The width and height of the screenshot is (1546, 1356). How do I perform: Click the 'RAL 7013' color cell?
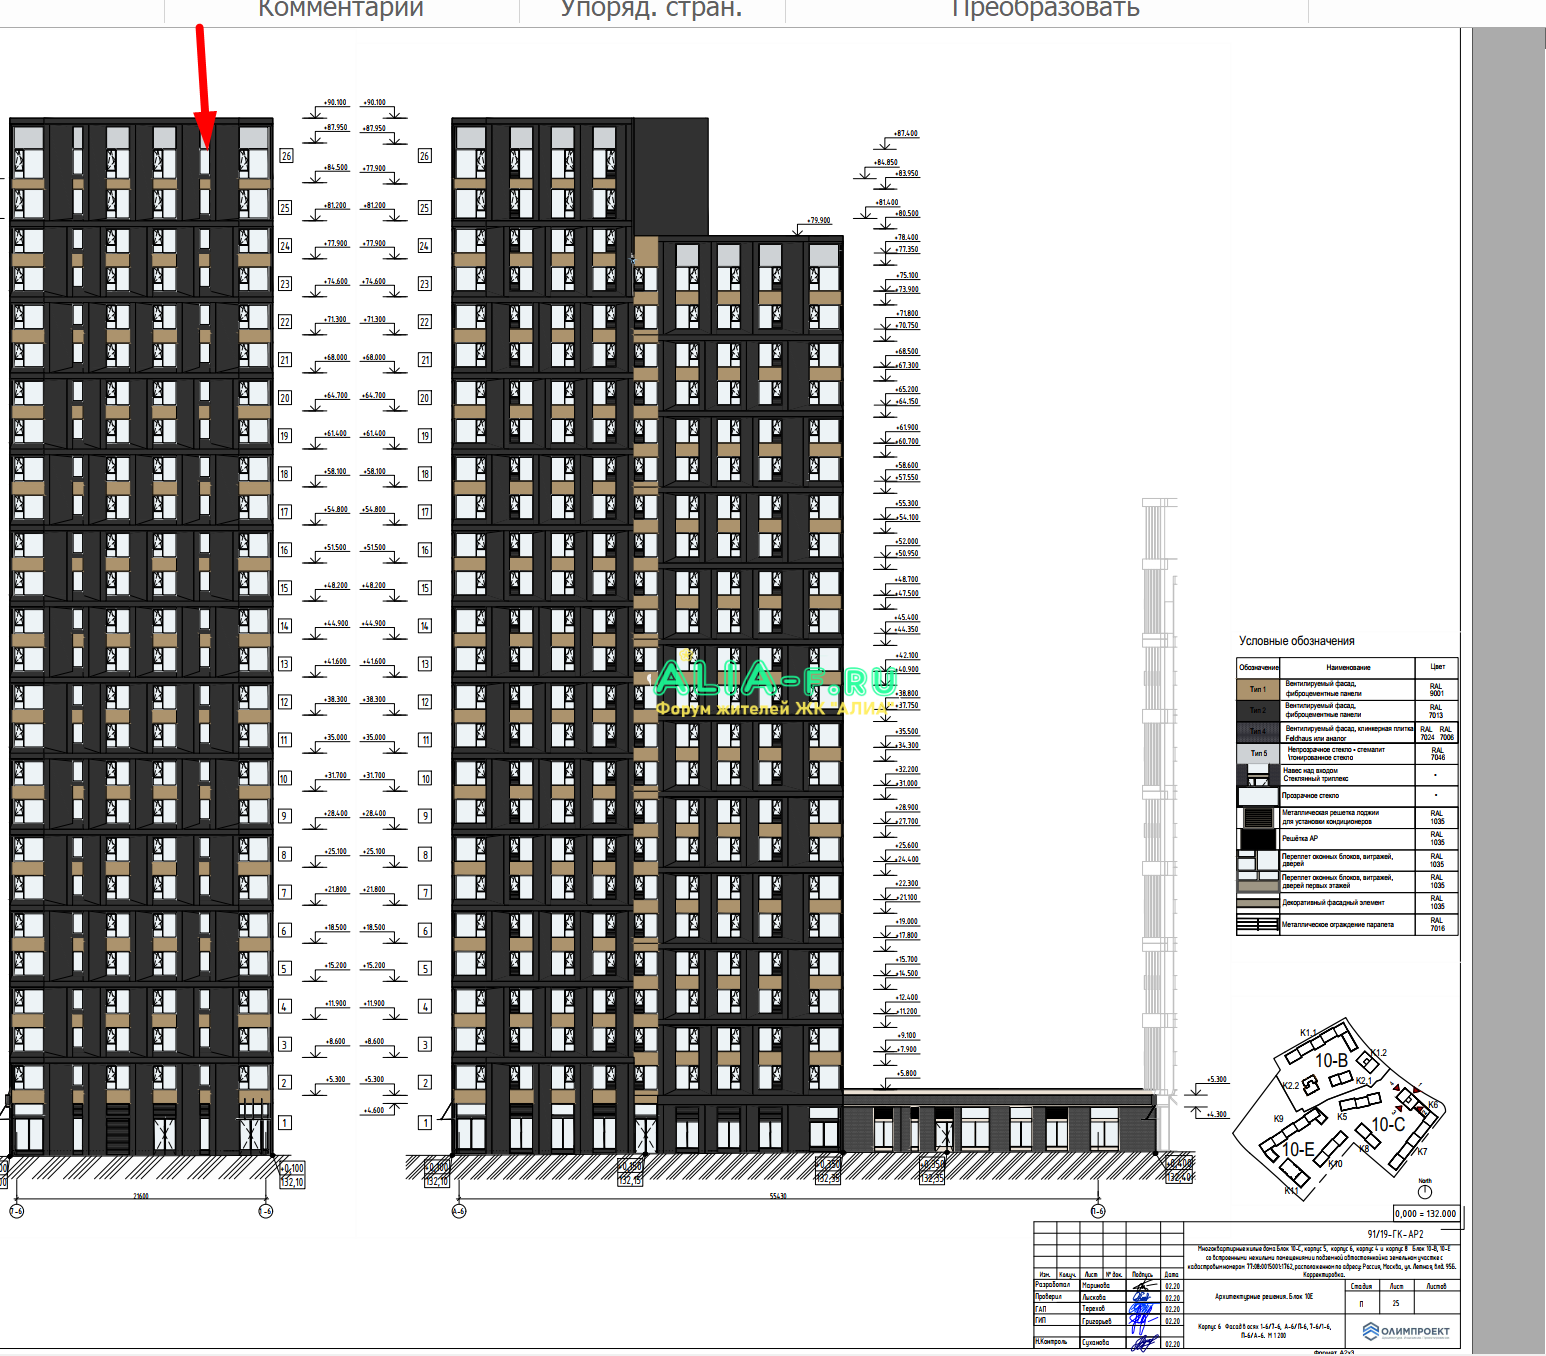[1436, 711]
